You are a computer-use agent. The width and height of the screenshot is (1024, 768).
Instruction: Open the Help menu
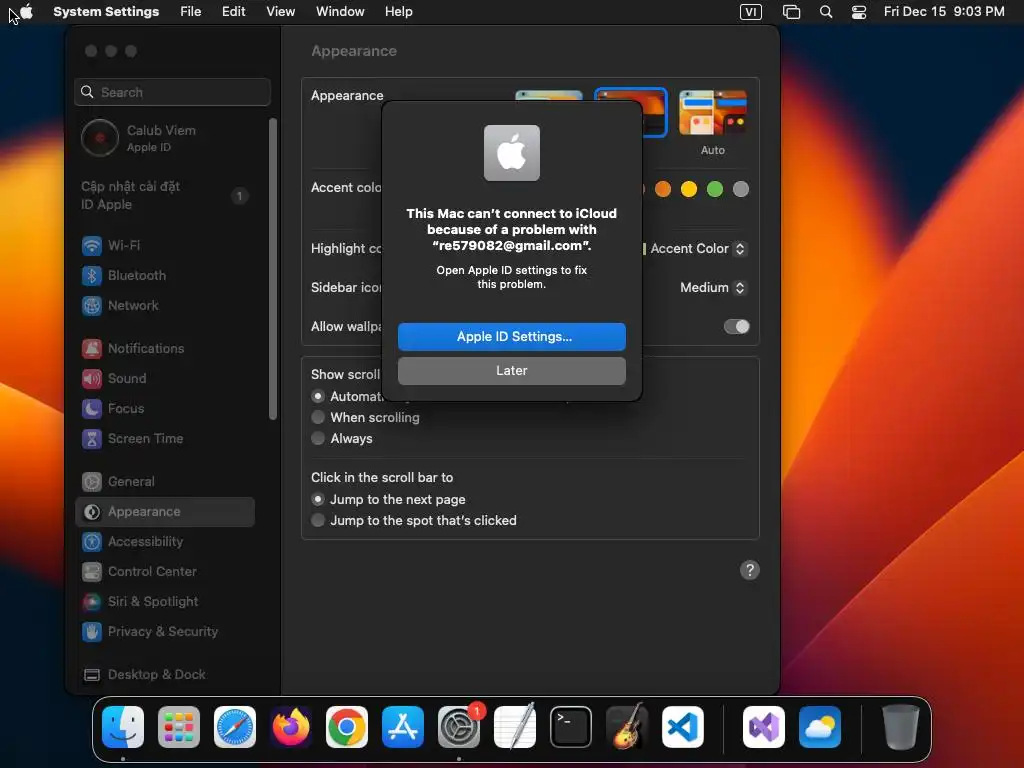click(398, 12)
